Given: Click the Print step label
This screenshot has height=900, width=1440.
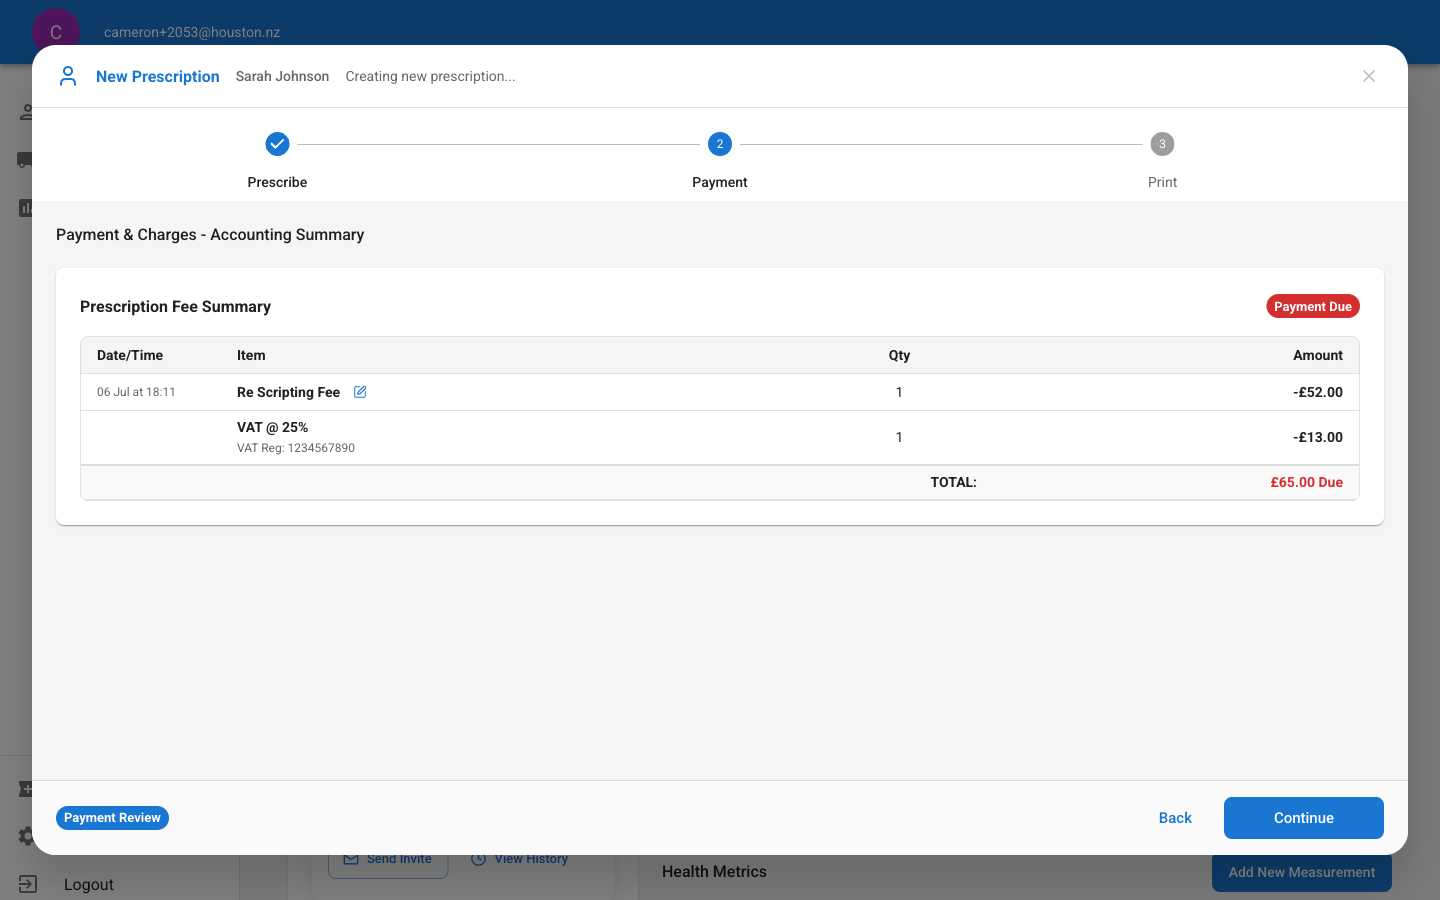Looking at the screenshot, I should (1162, 182).
